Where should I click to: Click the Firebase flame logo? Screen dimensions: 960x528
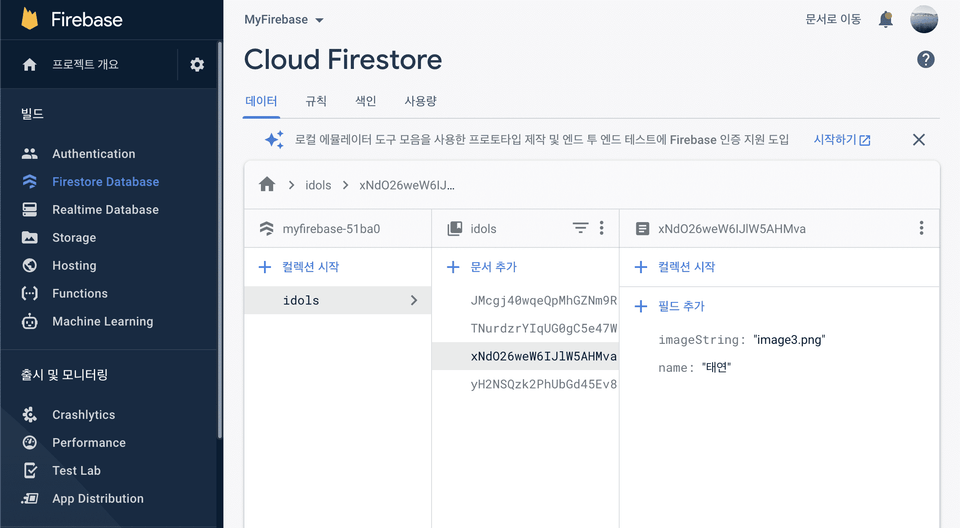(29, 19)
